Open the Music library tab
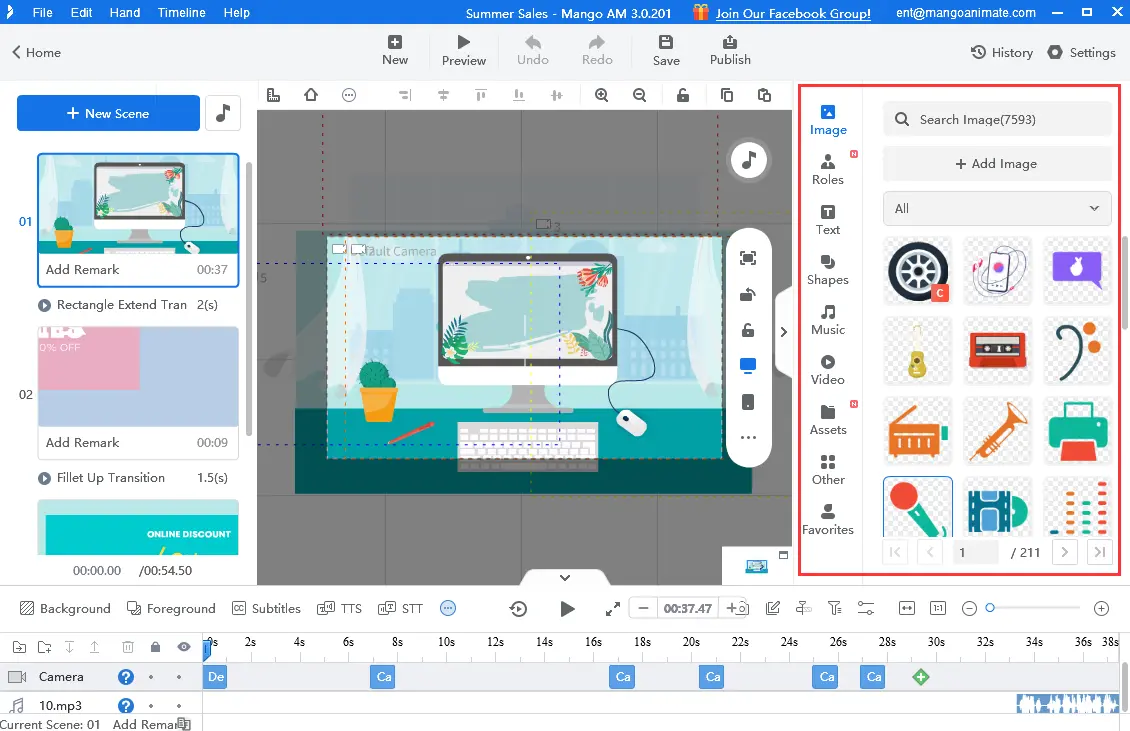1130x731 pixels. [827, 319]
